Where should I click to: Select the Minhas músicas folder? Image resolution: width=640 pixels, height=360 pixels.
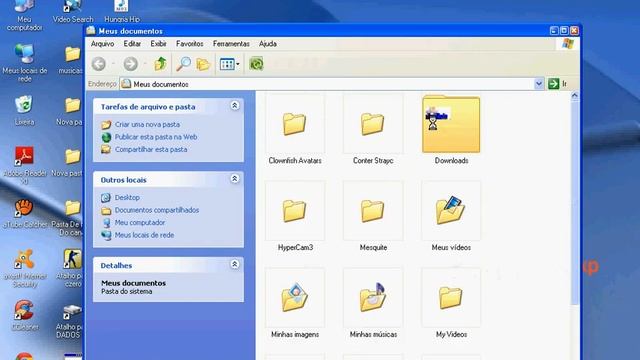pos(373,303)
